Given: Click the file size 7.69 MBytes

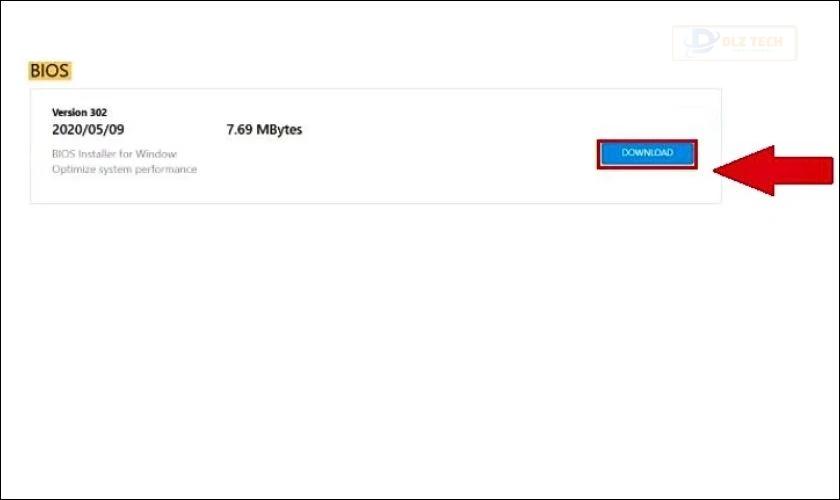Looking at the screenshot, I should point(264,130).
